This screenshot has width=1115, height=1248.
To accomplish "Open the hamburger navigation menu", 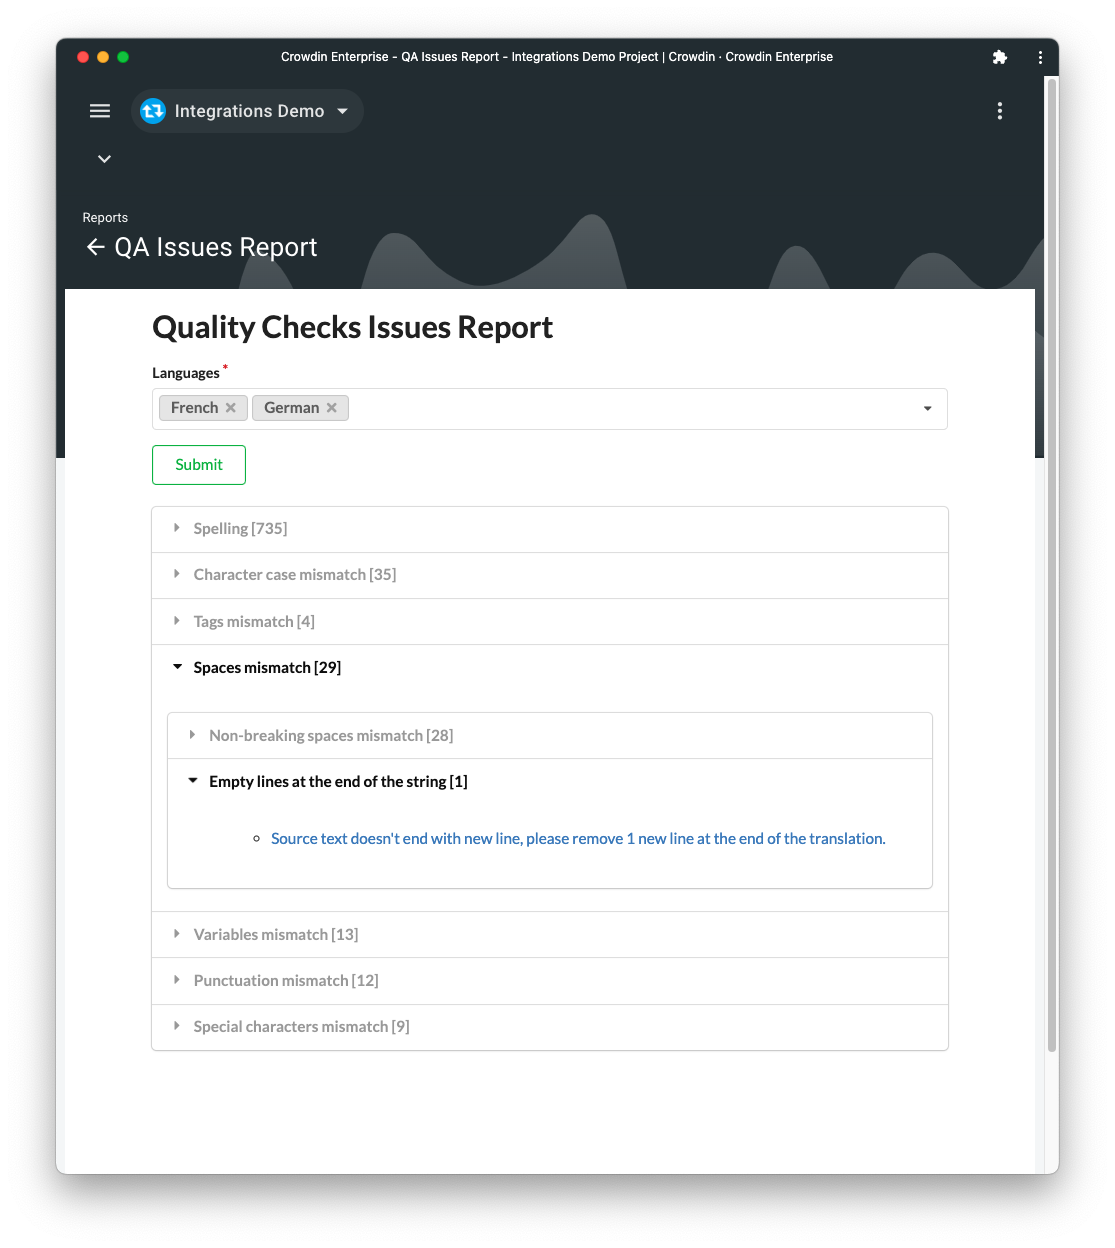I will [100, 111].
